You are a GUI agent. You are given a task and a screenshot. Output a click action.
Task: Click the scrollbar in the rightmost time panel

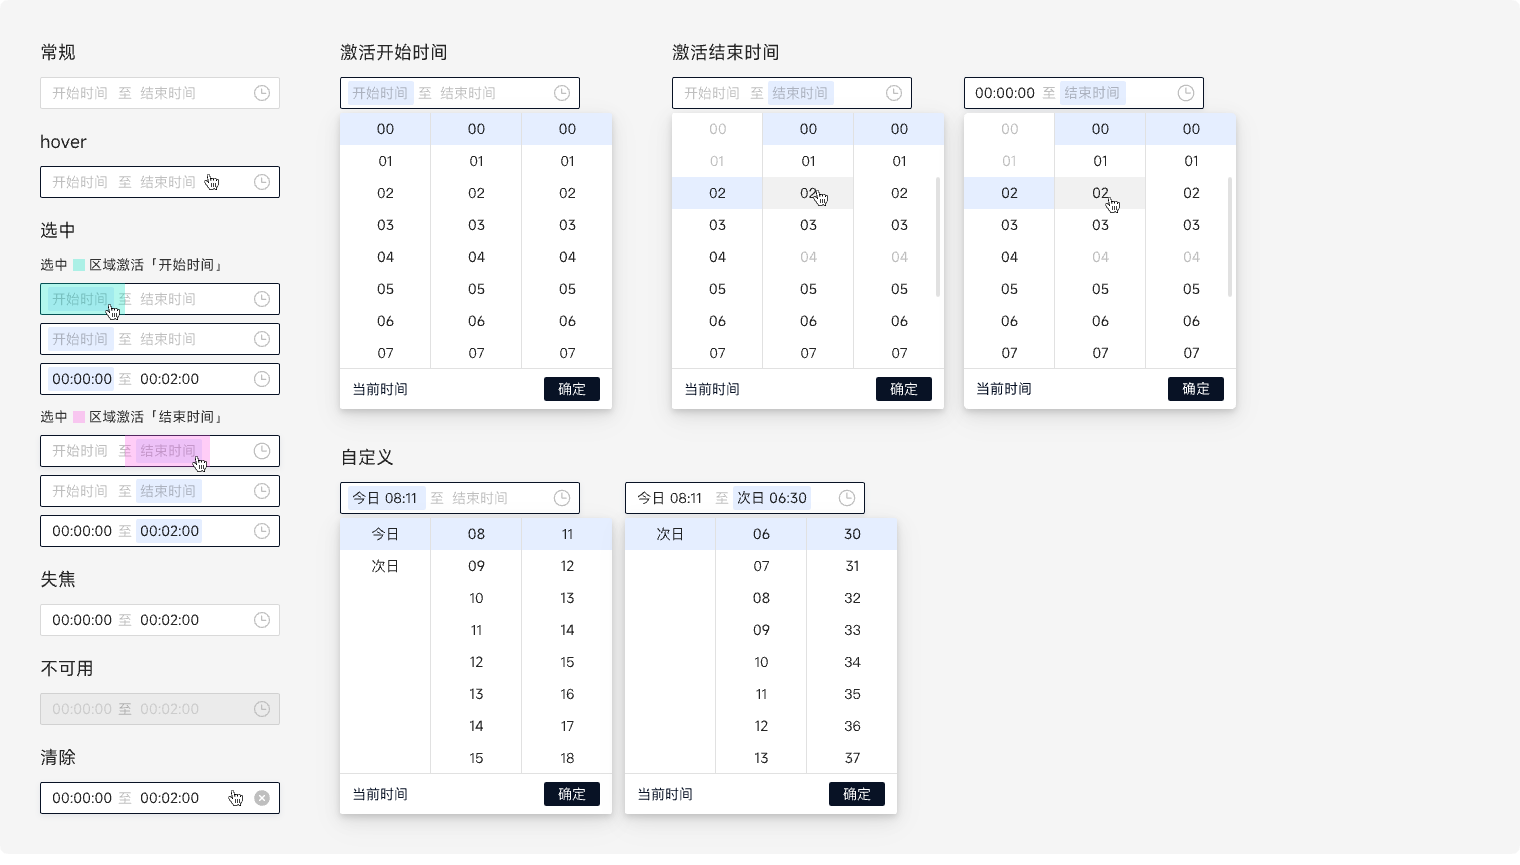click(1229, 237)
